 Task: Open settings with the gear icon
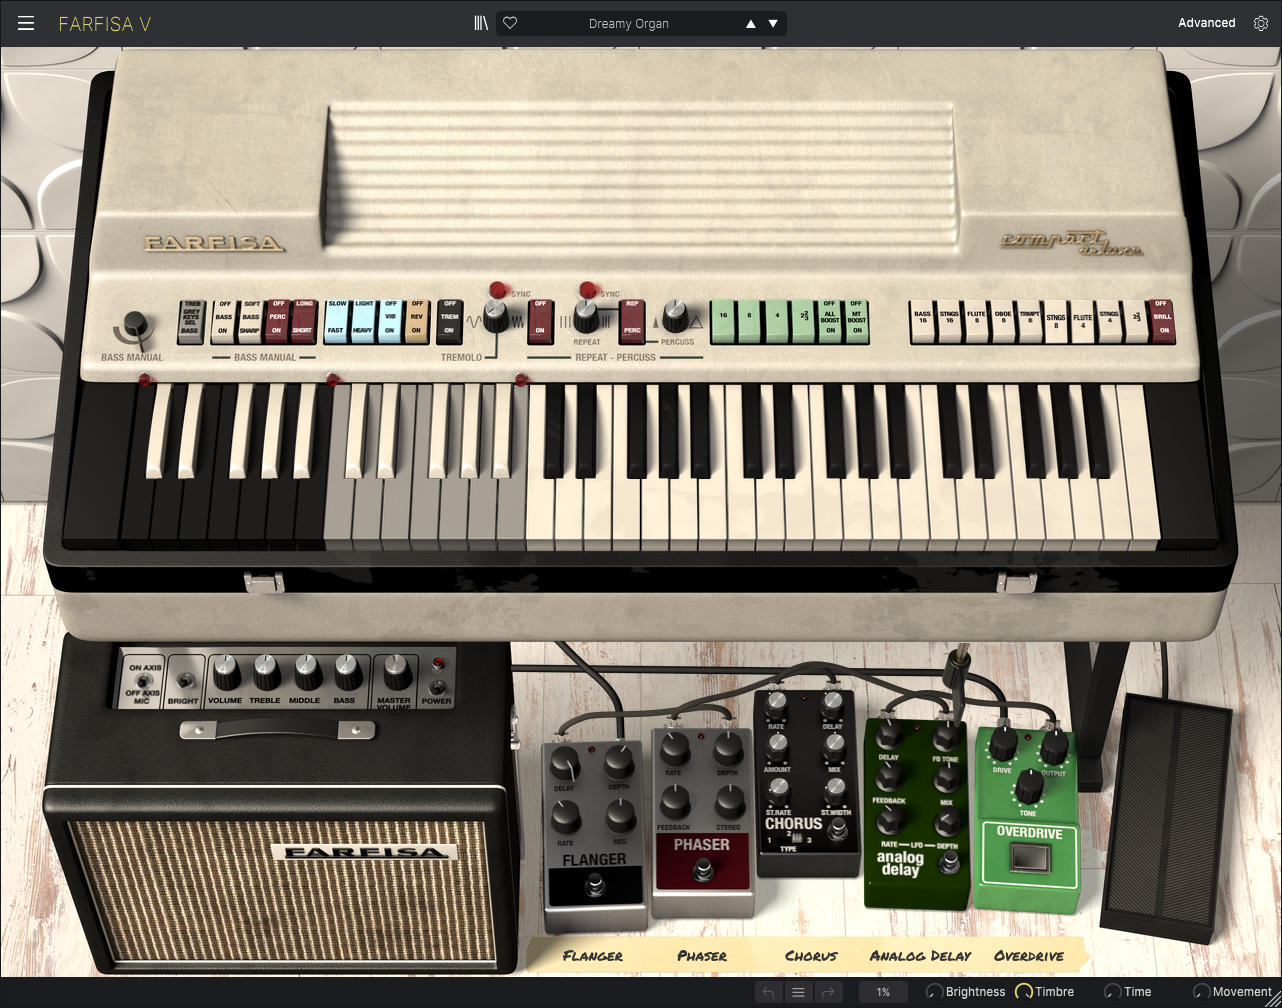pyautogui.click(x=1261, y=23)
